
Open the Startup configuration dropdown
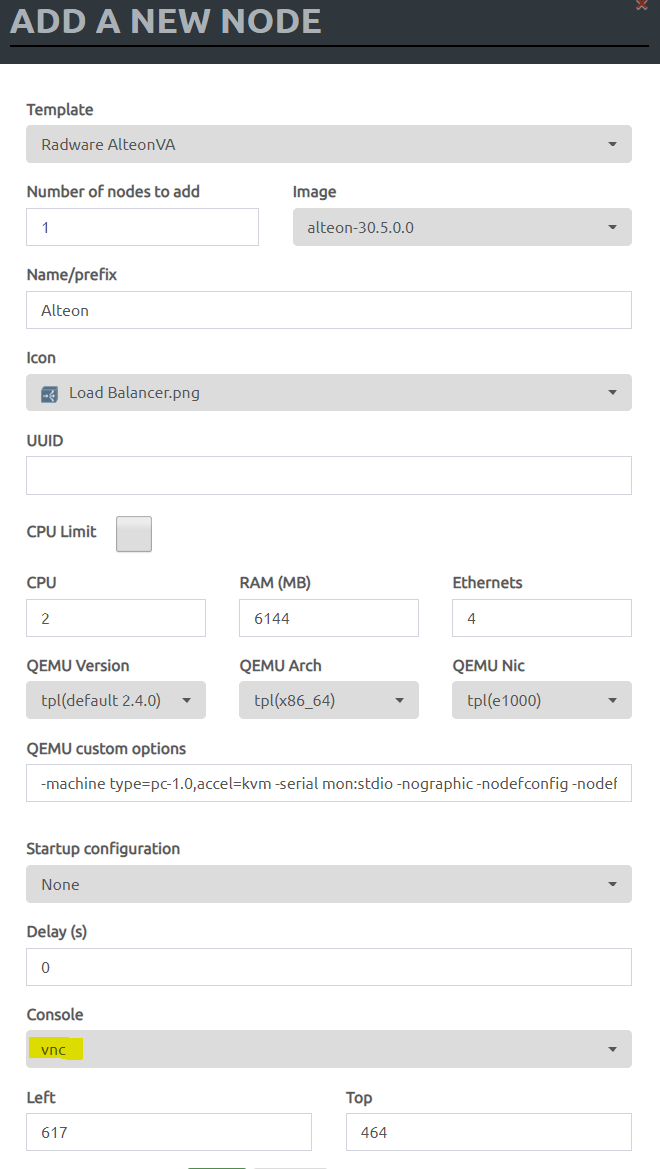pyautogui.click(x=329, y=883)
